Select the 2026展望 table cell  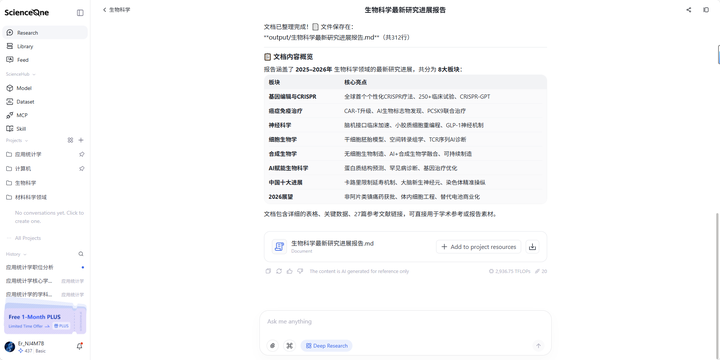point(281,197)
